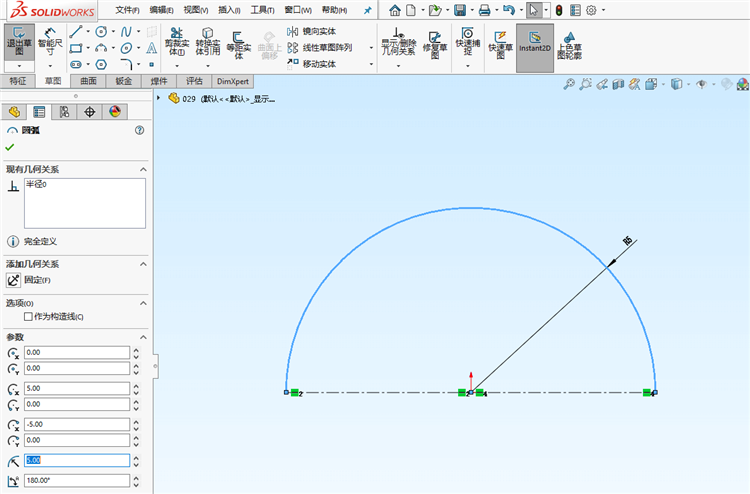Click Repair Sketch (修复草图)

tap(434, 44)
